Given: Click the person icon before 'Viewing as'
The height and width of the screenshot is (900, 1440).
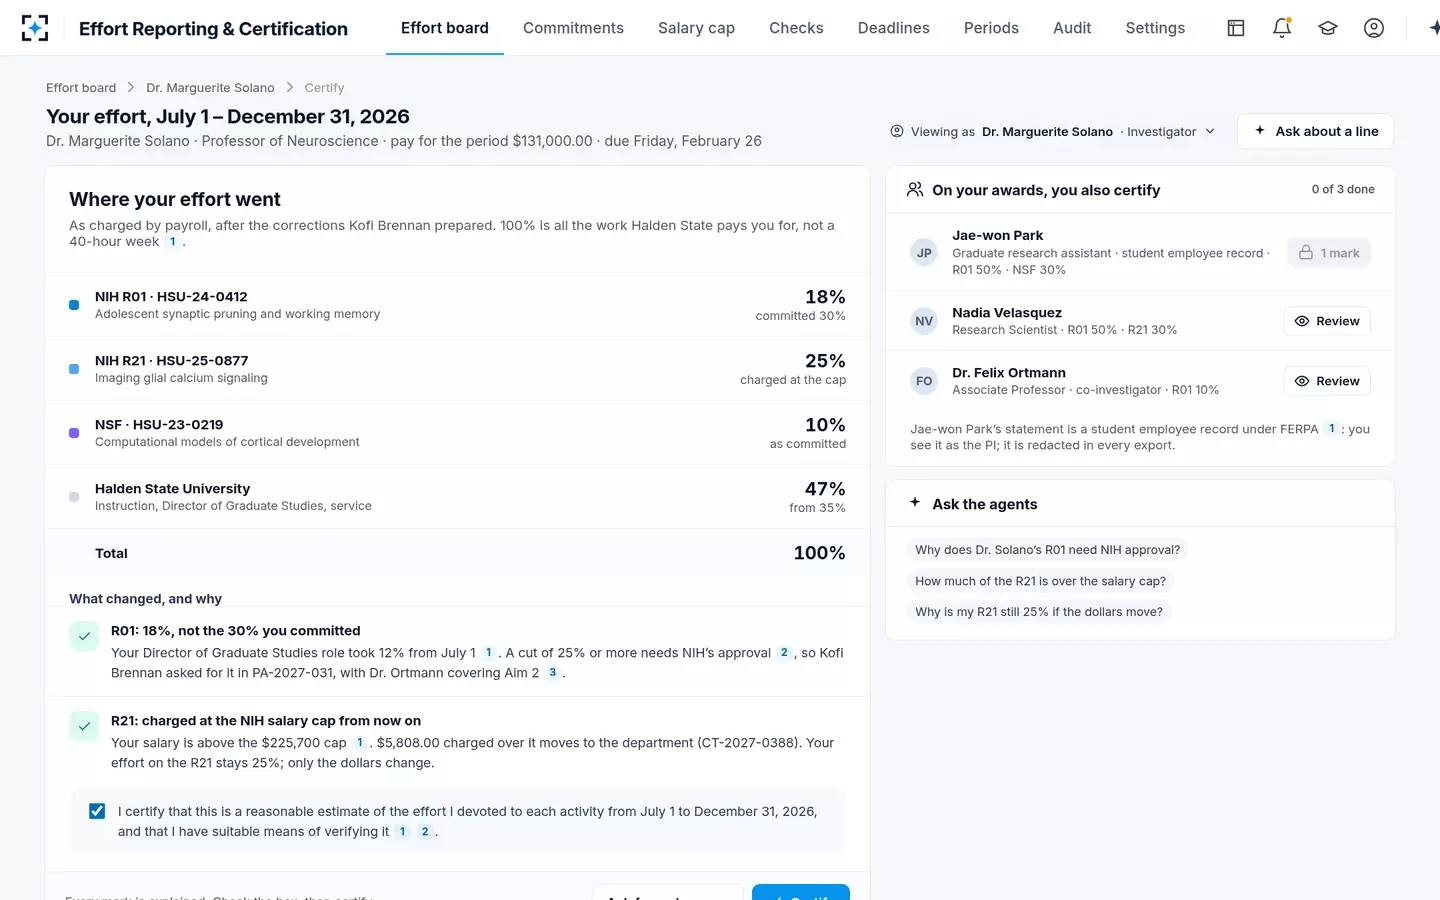Looking at the screenshot, I should 897,131.
